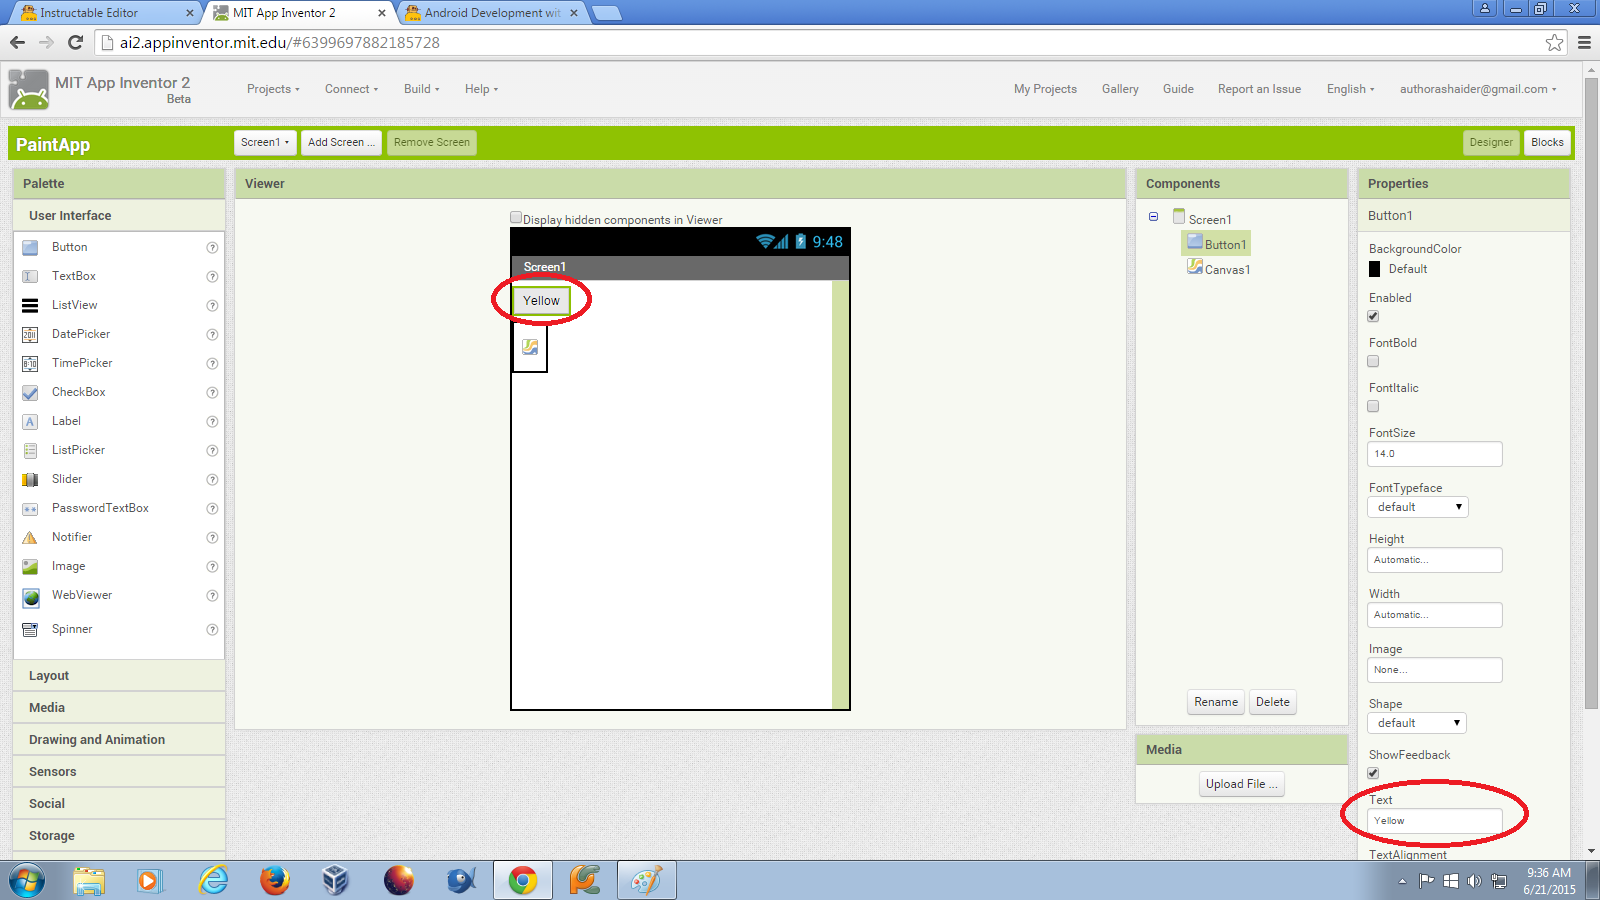1600x900 pixels.
Task: Open the Projects dropdown menu
Action: click(x=273, y=89)
